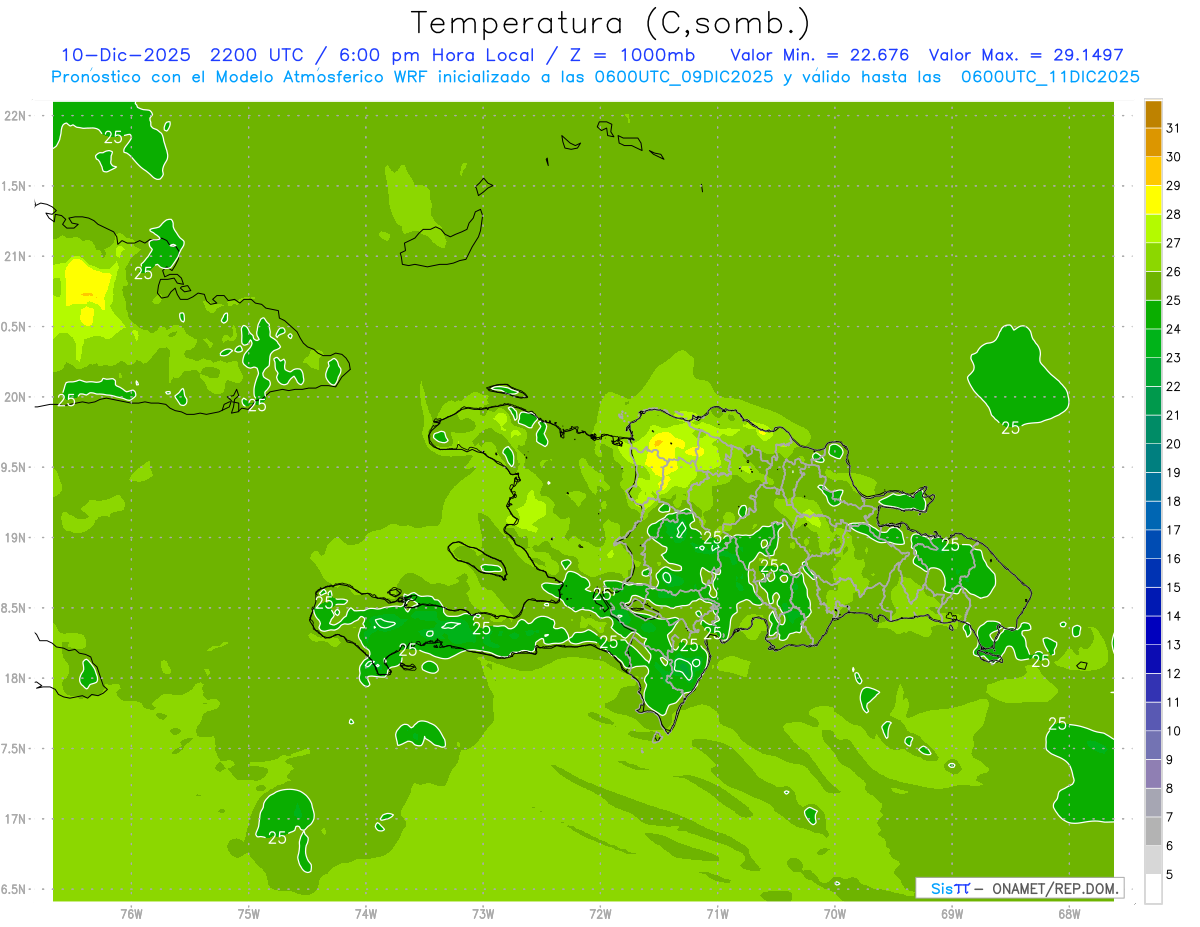Click the "5" value on the color scale
1200x927 pixels.
coord(1170,875)
